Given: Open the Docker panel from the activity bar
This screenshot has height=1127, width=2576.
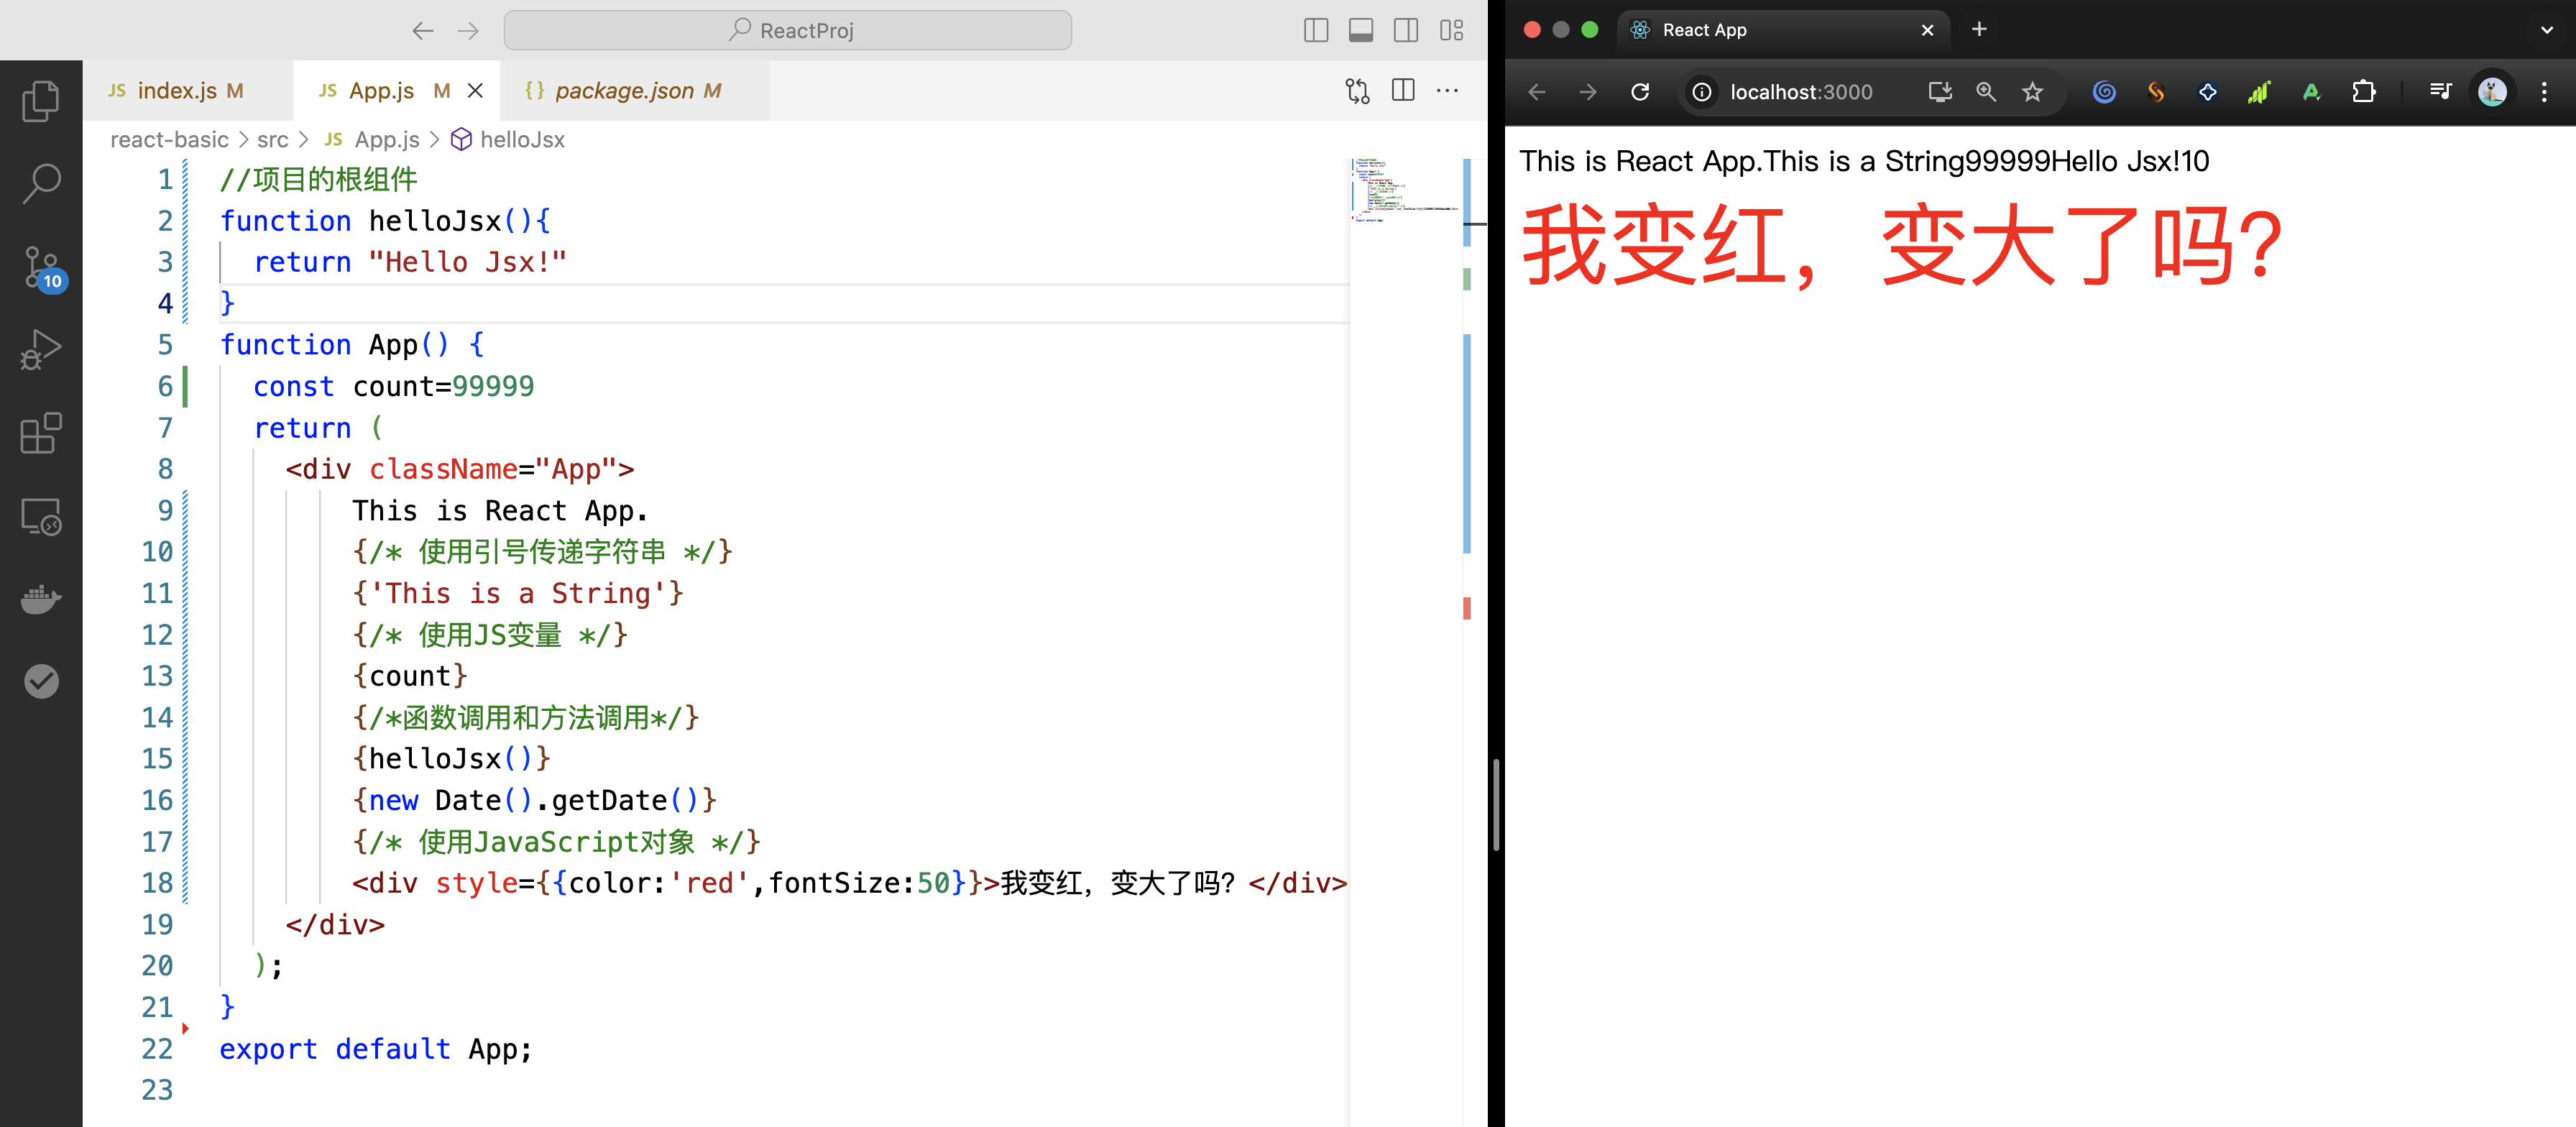Looking at the screenshot, I should [41, 599].
